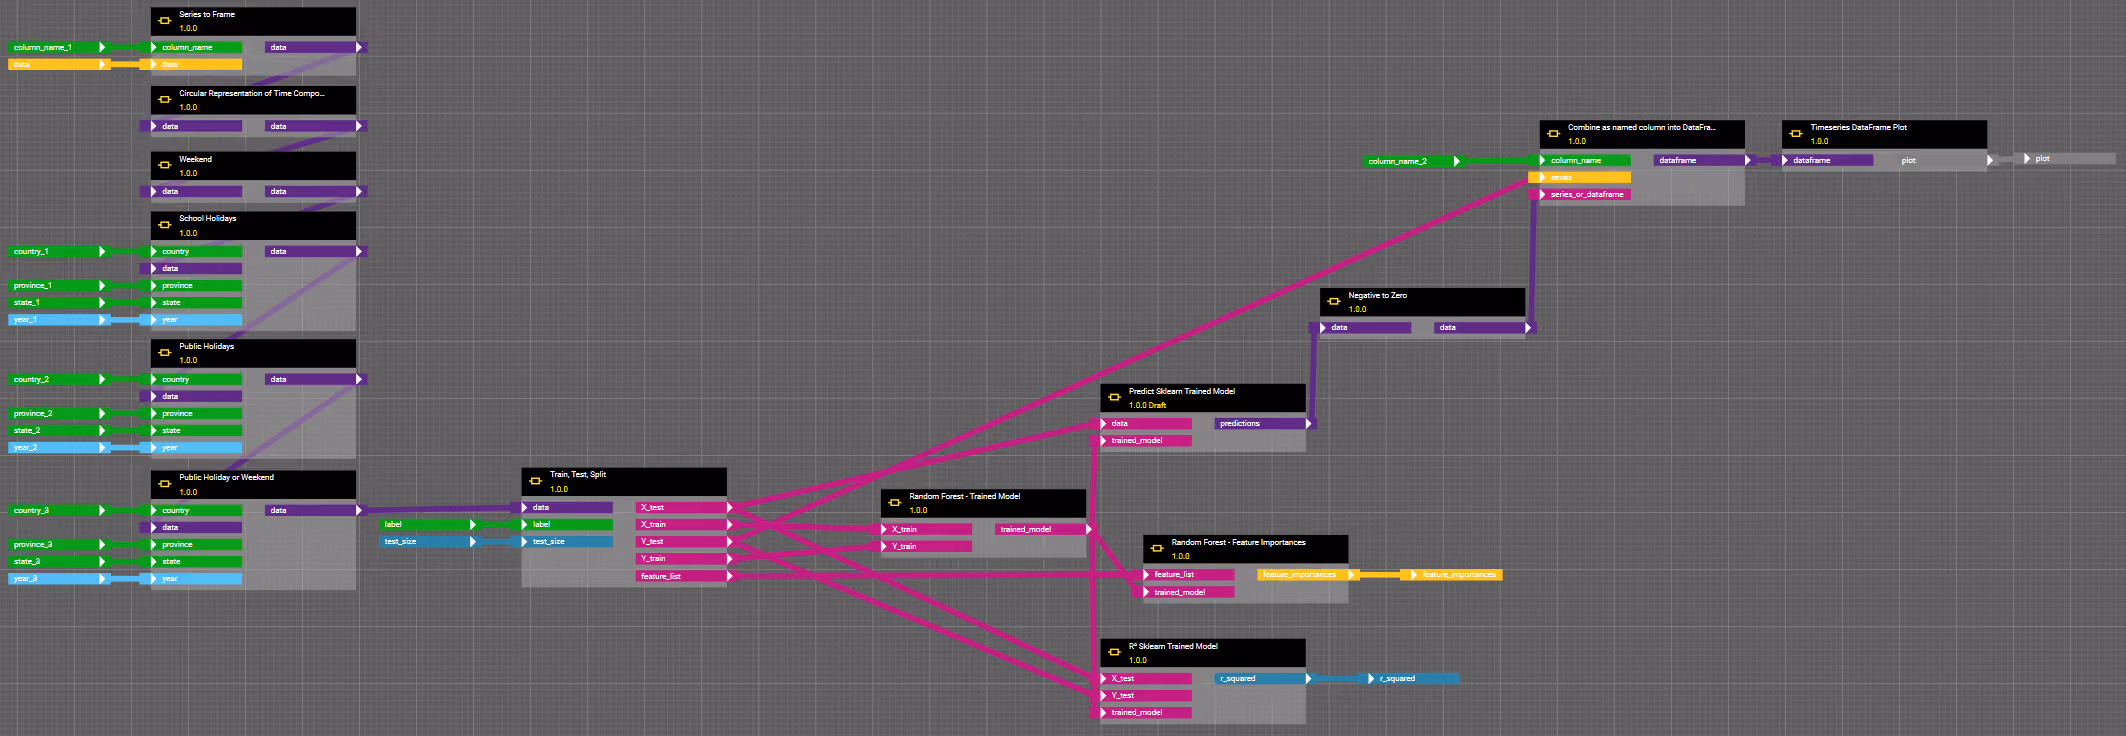Select the series_or_dataframe input port
The width and height of the screenshot is (2126, 736).
[x=1580, y=194]
